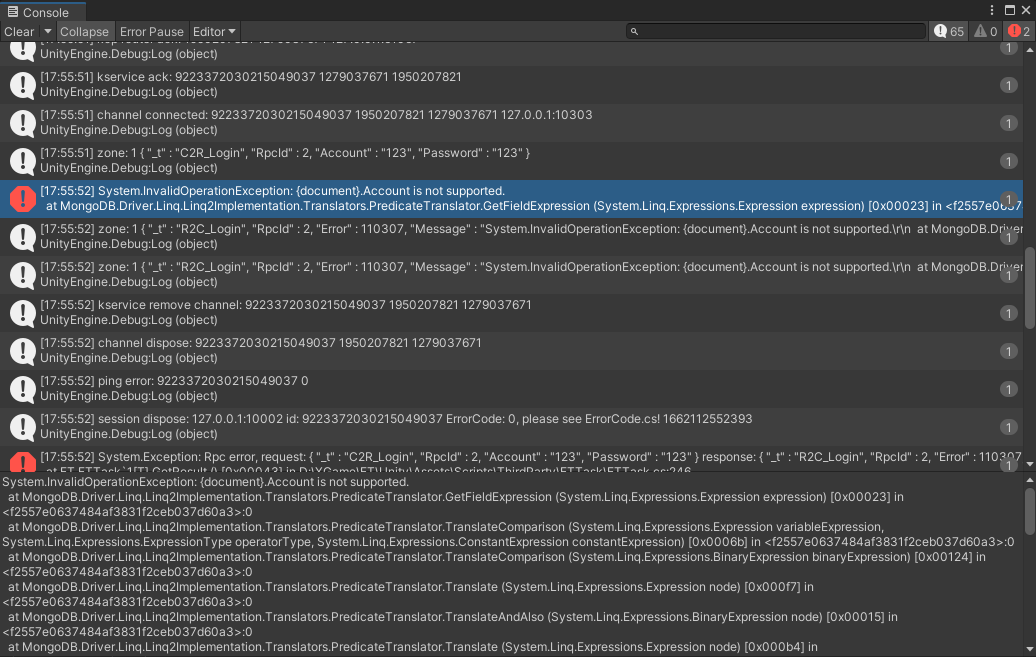This screenshot has height=657, width=1036.
Task: Close the Console window
Action: click(1026, 10)
